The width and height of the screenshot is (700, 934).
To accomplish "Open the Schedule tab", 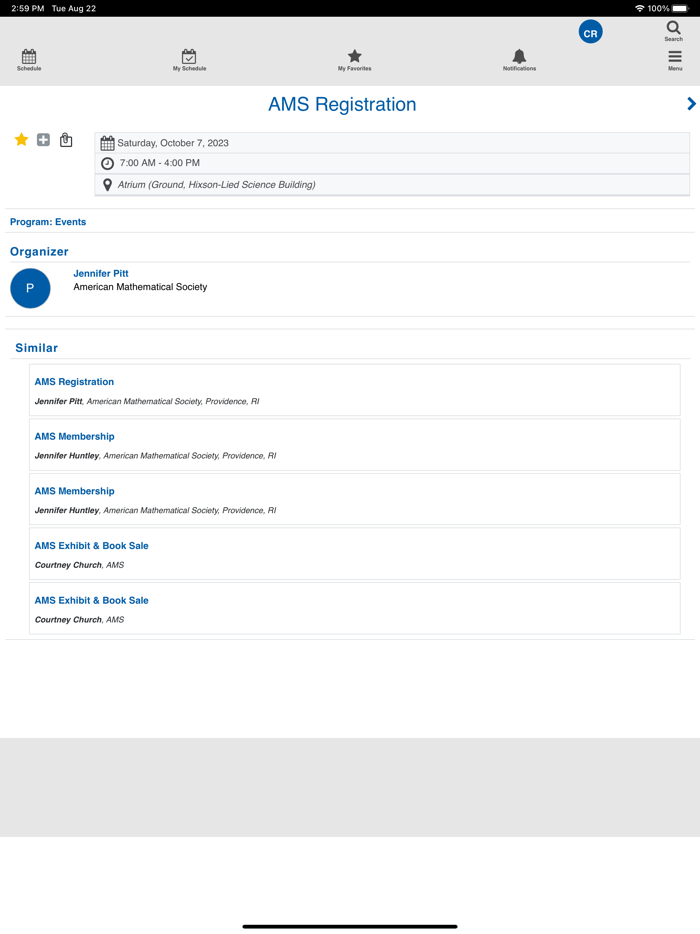I will (29, 60).
